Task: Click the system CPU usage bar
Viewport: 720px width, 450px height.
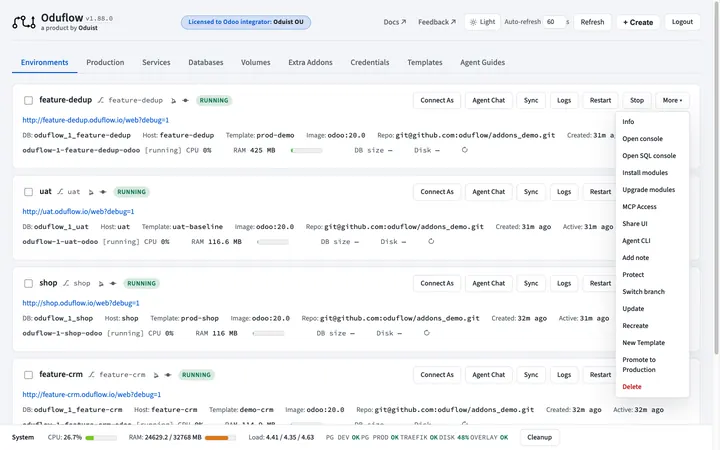Action: [101, 438]
